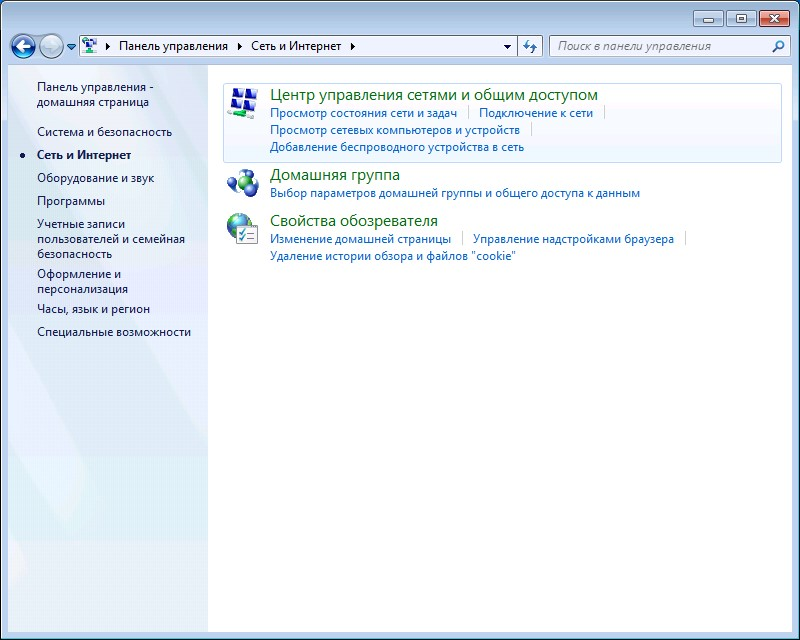Click the refresh icon beside address bar
This screenshot has height=640, width=800.
(531, 46)
